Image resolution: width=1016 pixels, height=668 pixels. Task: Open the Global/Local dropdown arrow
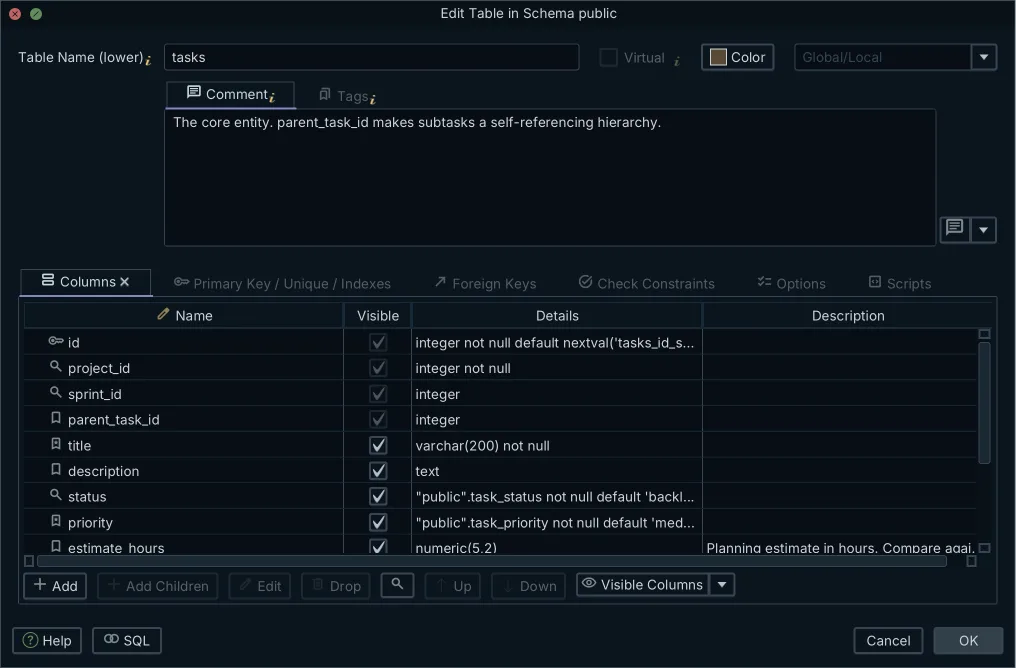coord(984,57)
